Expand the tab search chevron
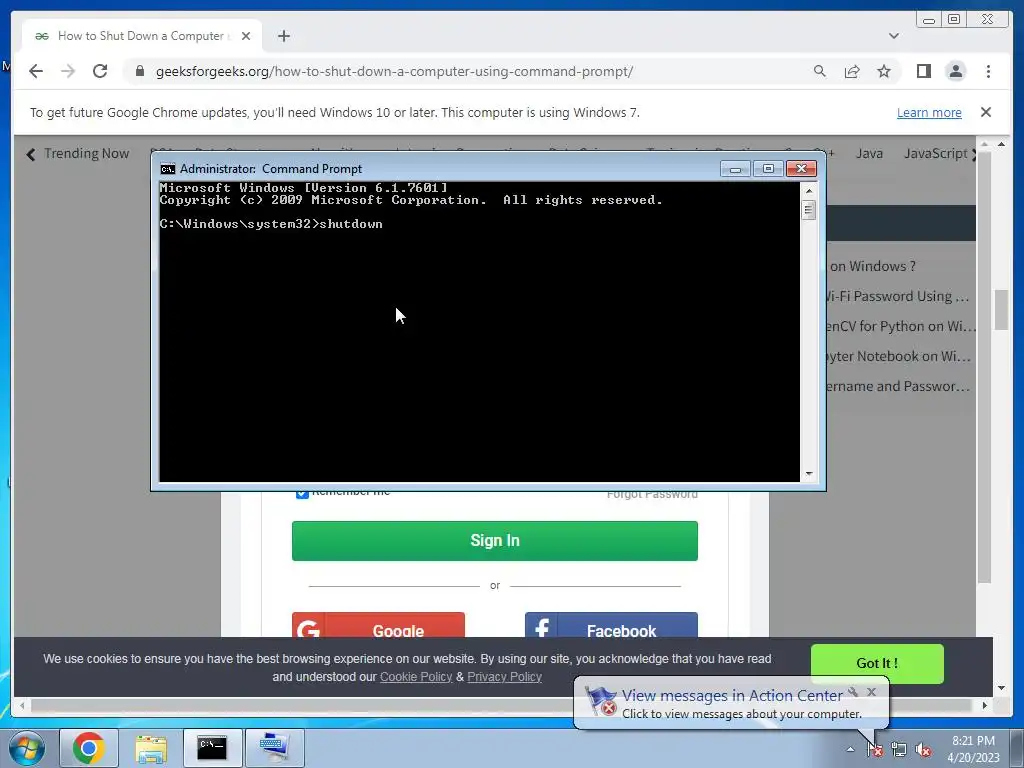The height and width of the screenshot is (768, 1024). [x=893, y=36]
